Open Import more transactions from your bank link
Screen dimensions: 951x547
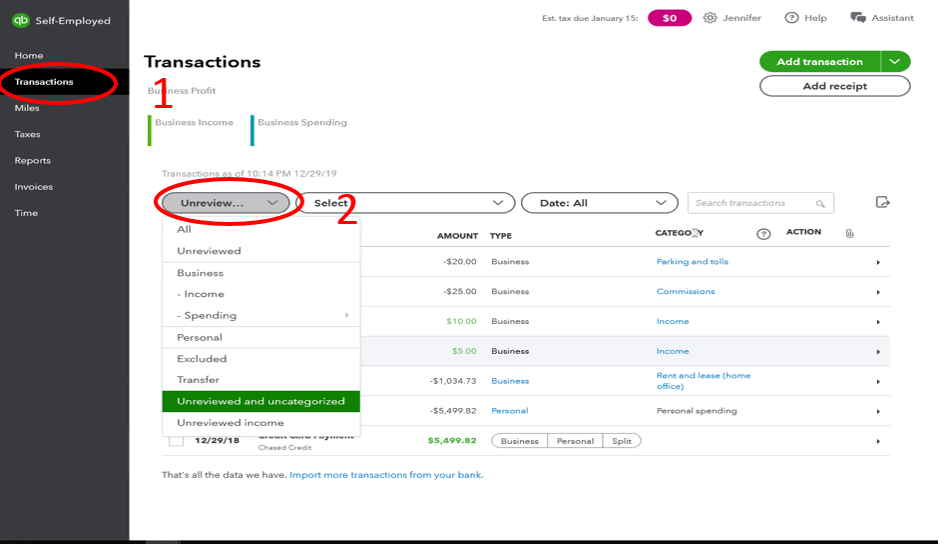click(x=386, y=475)
